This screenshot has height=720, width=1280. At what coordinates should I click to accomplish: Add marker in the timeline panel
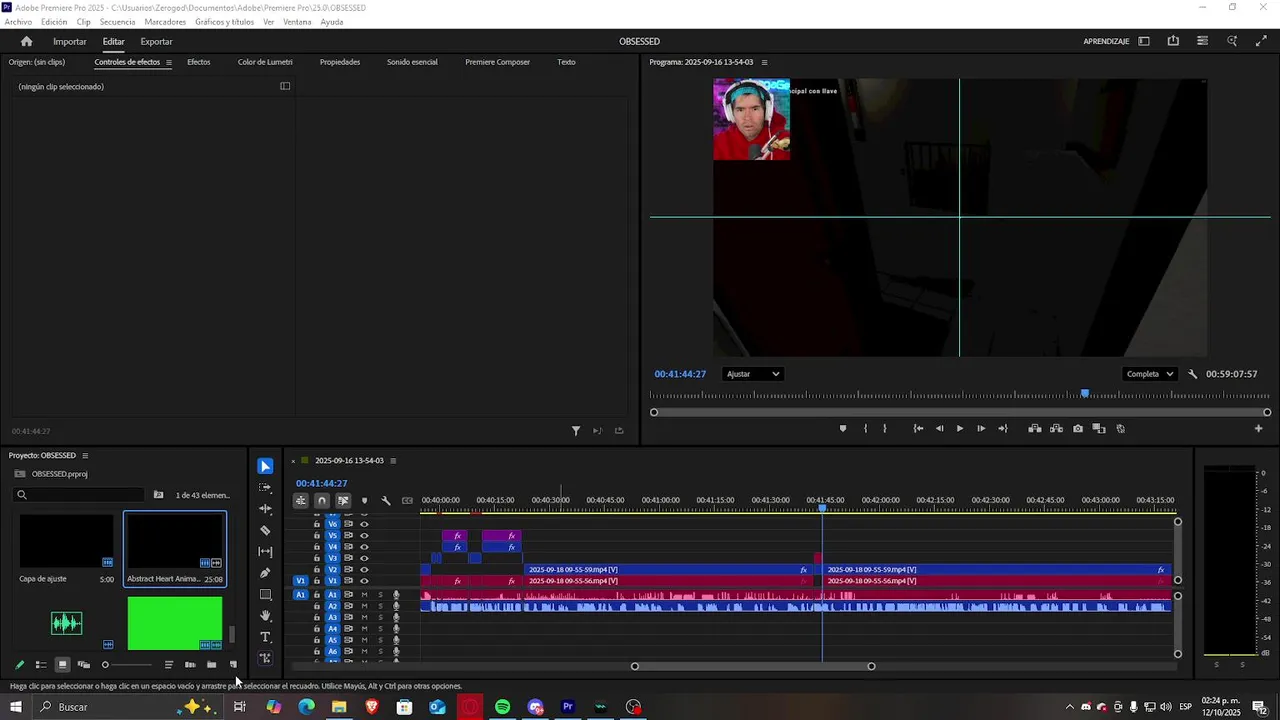(x=364, y=500)
